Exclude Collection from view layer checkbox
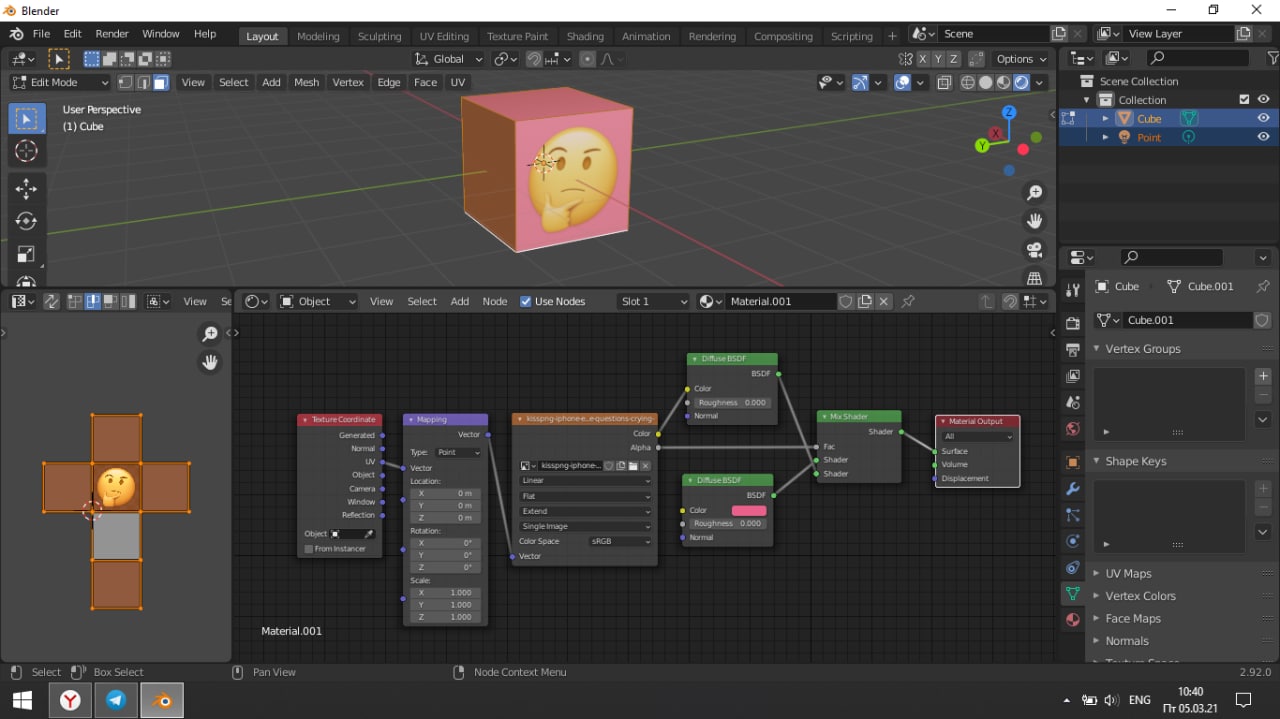Viewport: 1280px width, 719px height. pos(1244,100)
